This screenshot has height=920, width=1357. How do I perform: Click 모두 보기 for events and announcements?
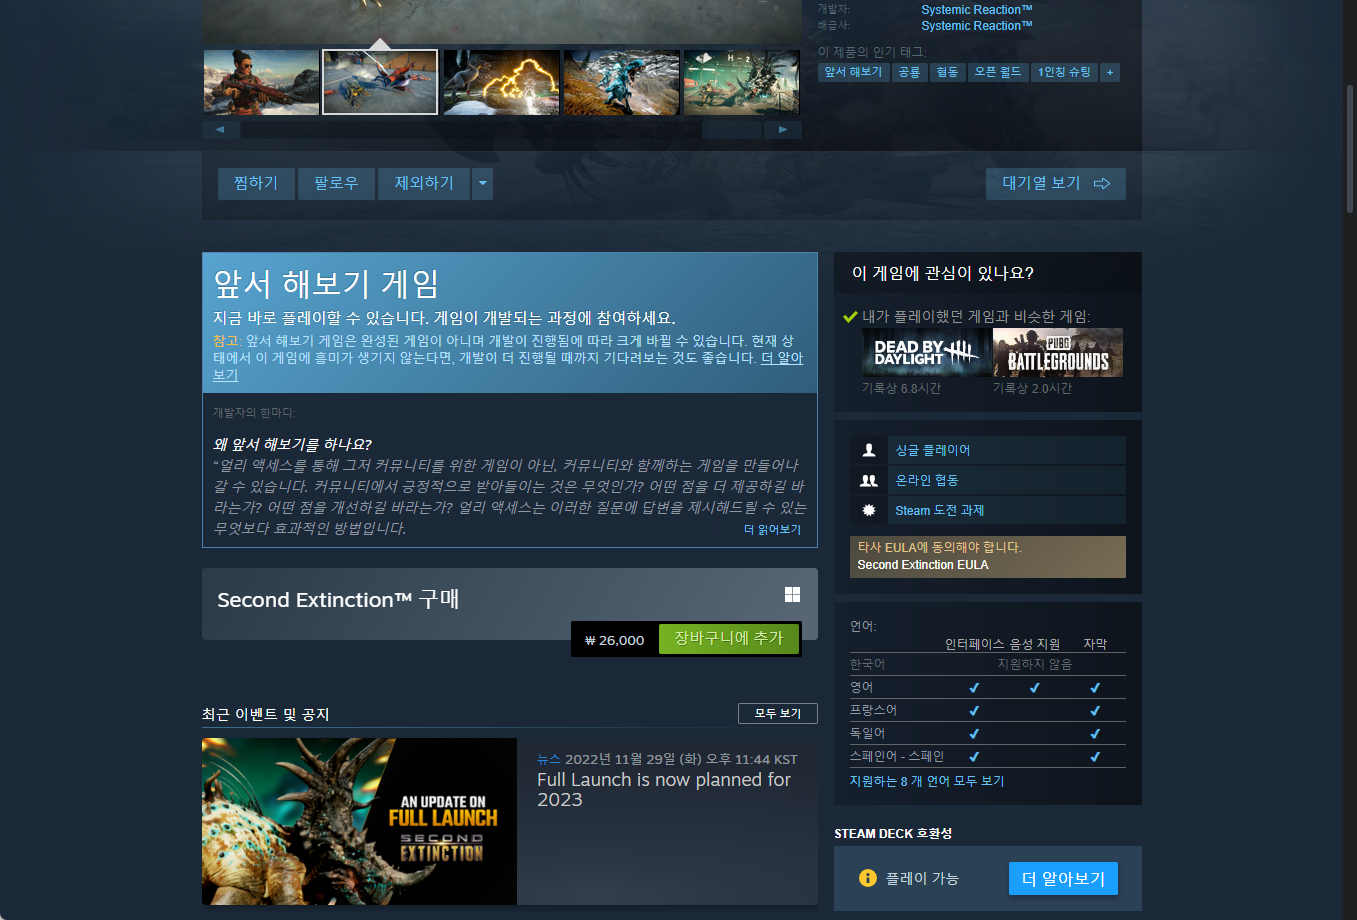click(778, 713)
